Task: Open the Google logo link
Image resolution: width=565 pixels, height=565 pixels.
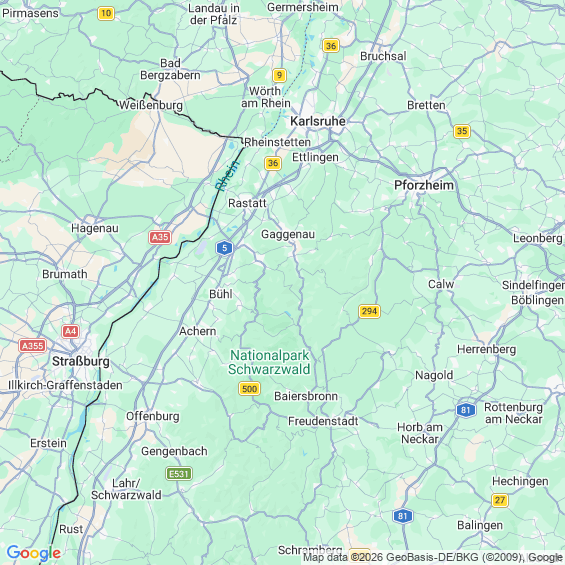Action: [x=34, y=553]
